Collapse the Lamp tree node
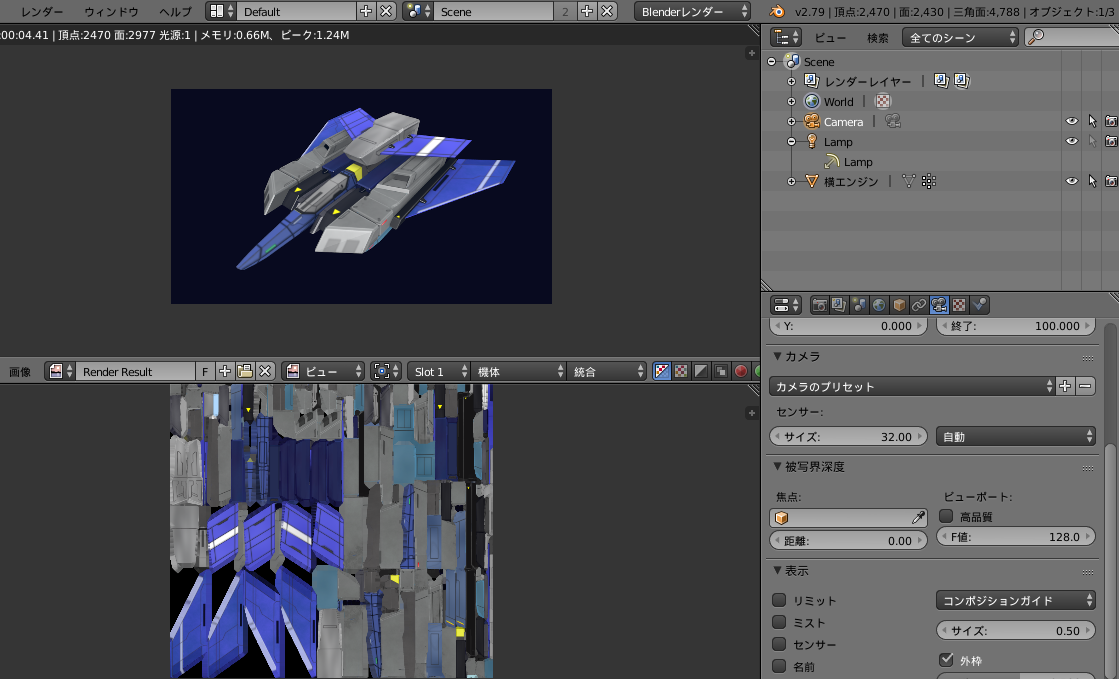Viewport: 1119px width, 679px height. (791, 141)
